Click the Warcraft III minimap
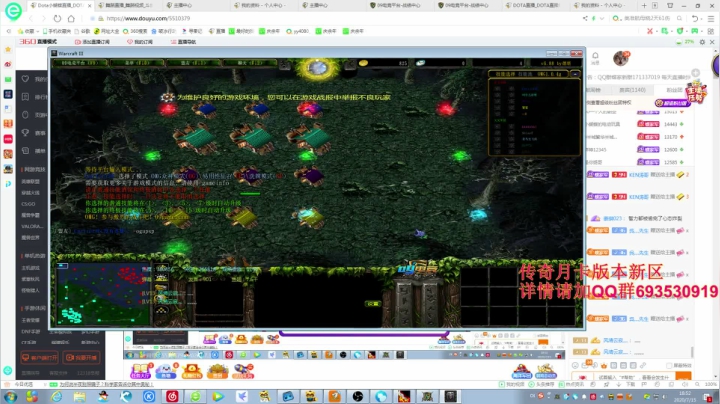720x404 pixels. click(102, 293)
